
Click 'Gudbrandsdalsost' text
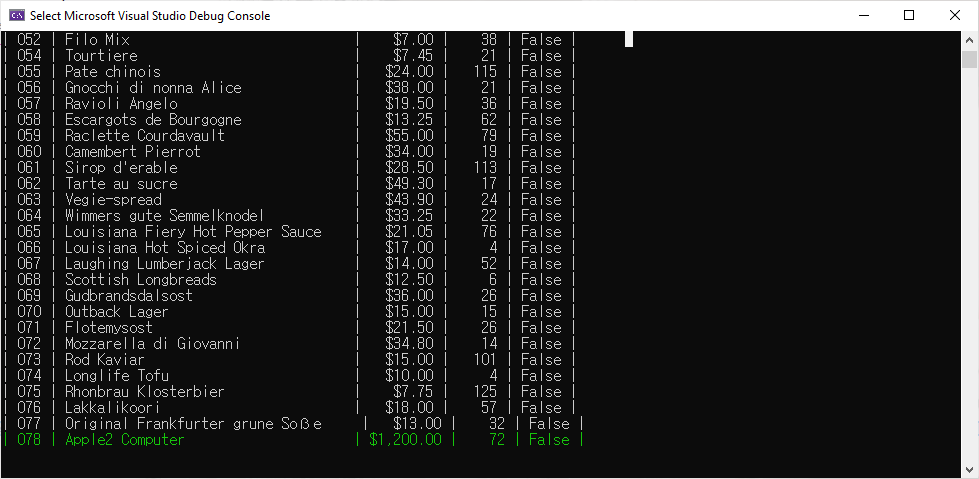129,296
